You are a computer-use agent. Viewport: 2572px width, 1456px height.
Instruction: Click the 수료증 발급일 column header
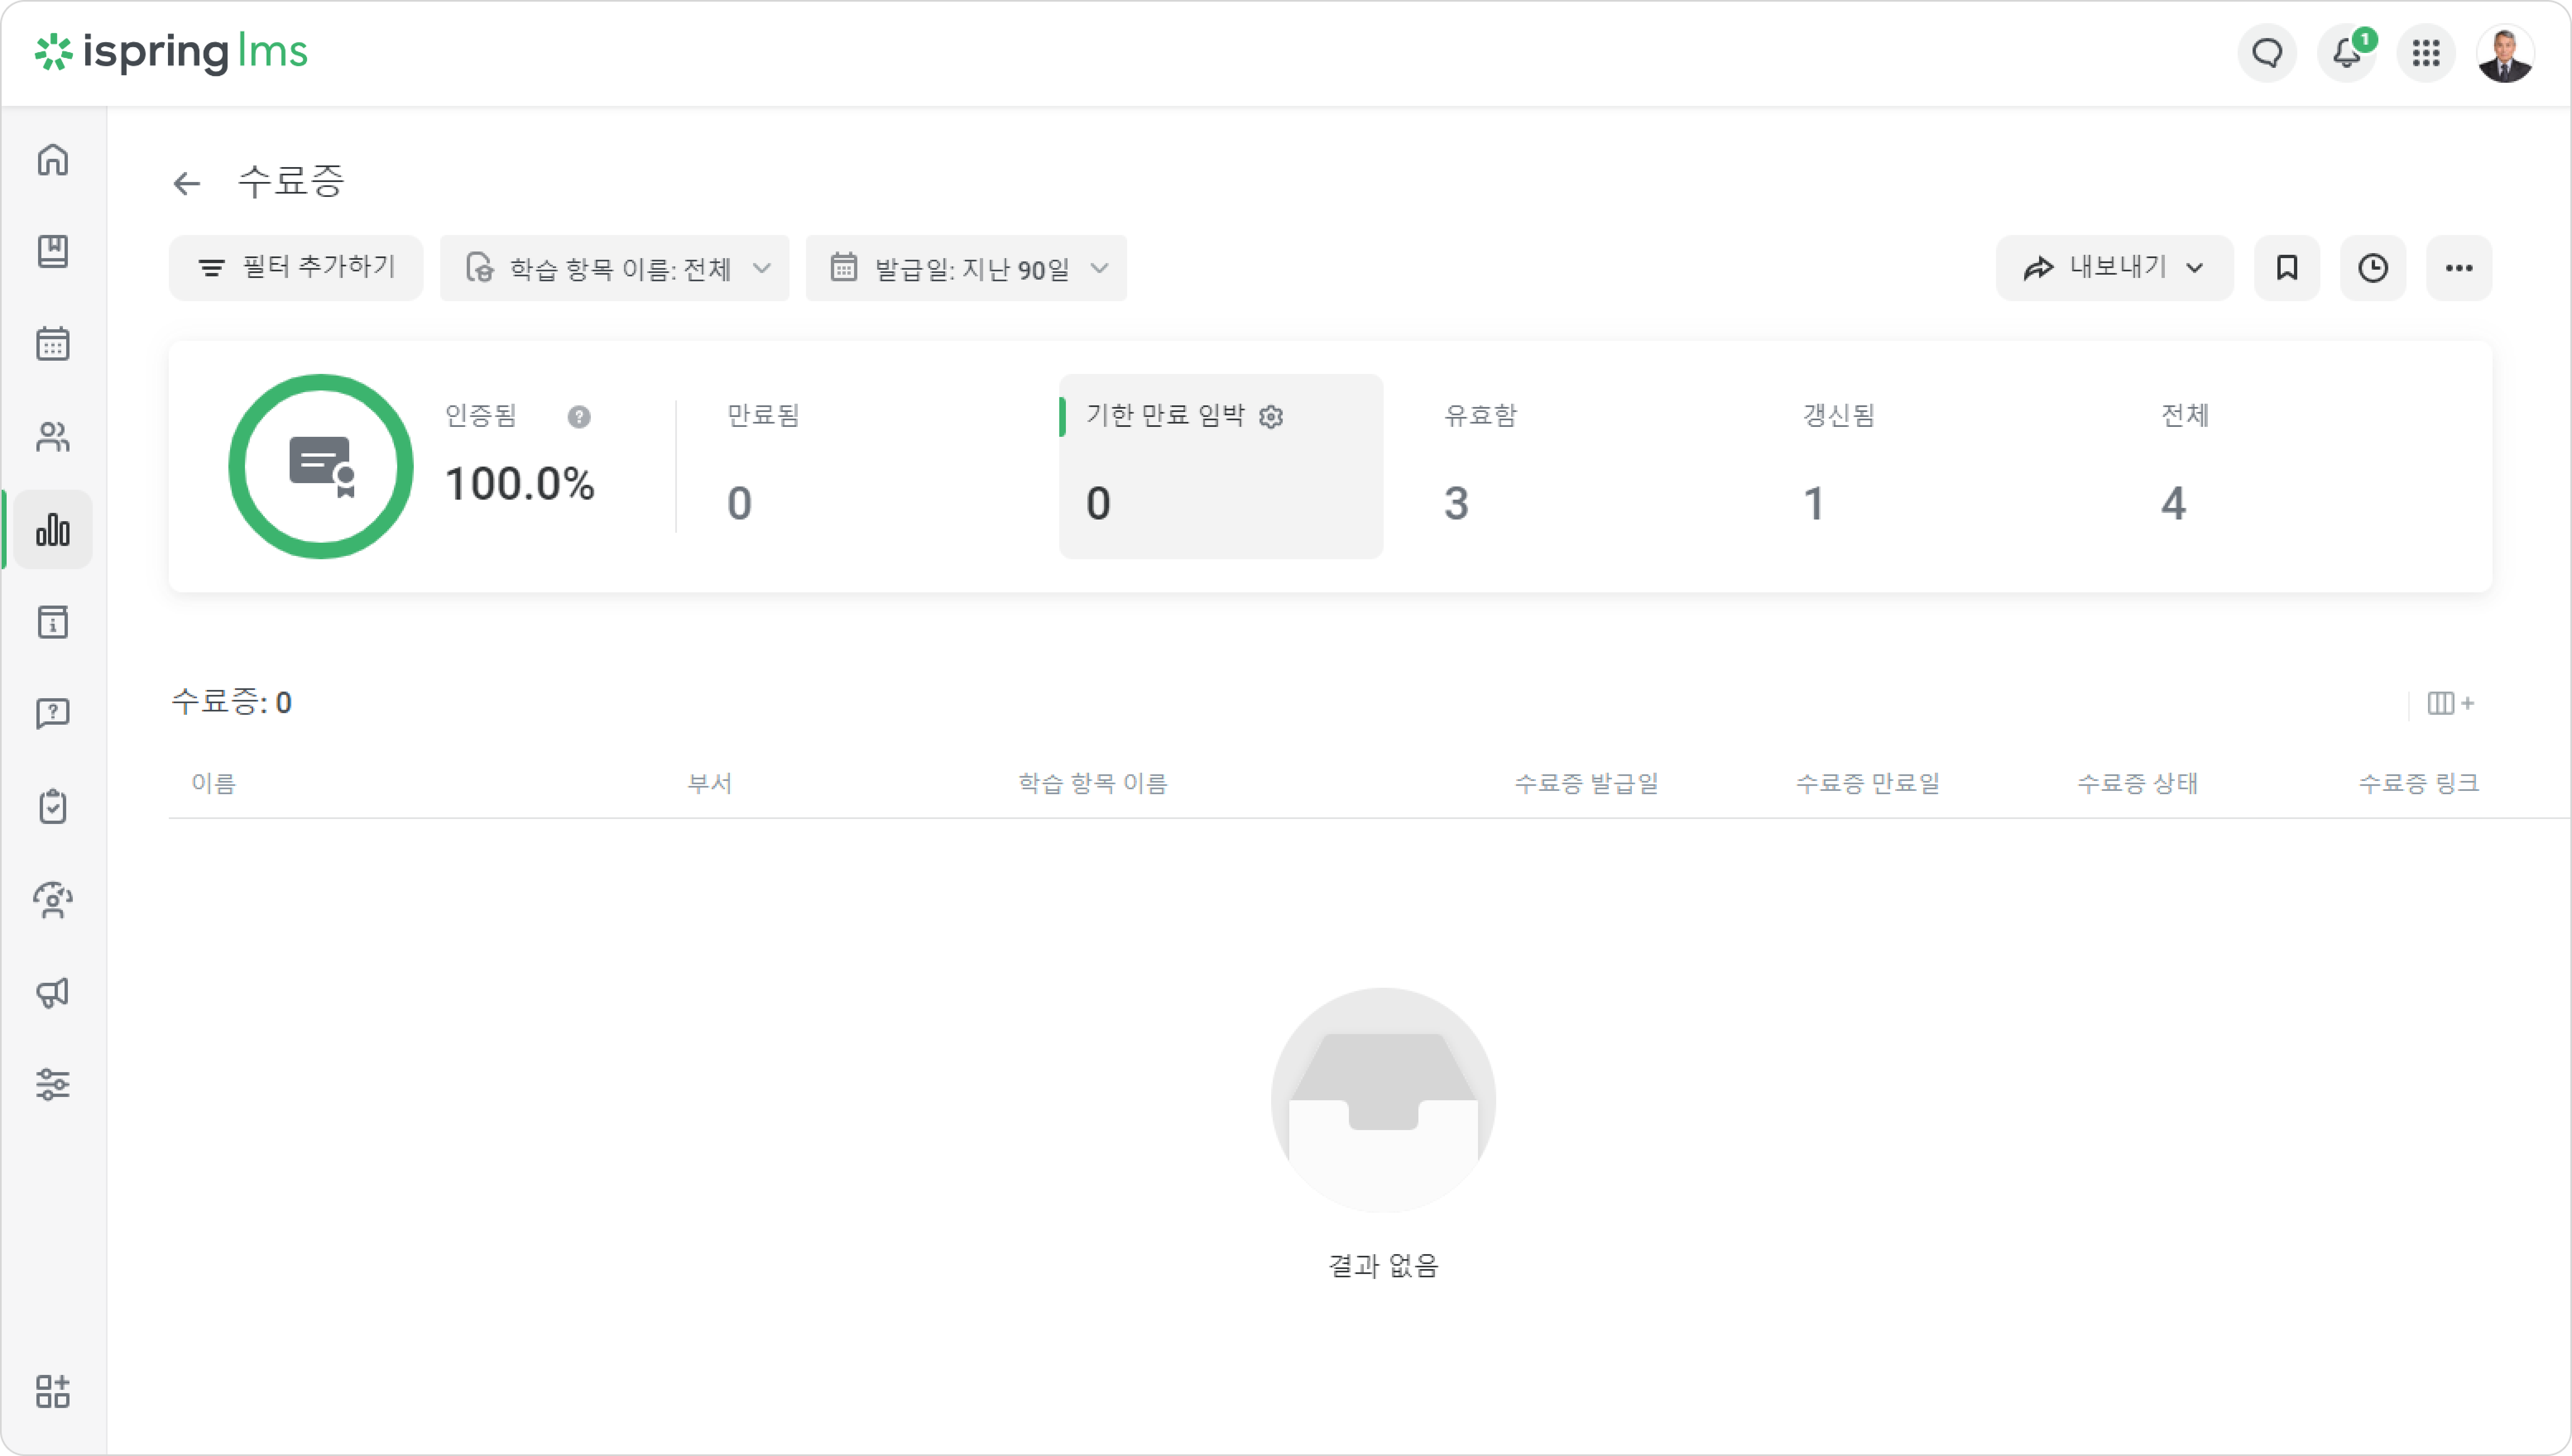tap(1587, 783)
